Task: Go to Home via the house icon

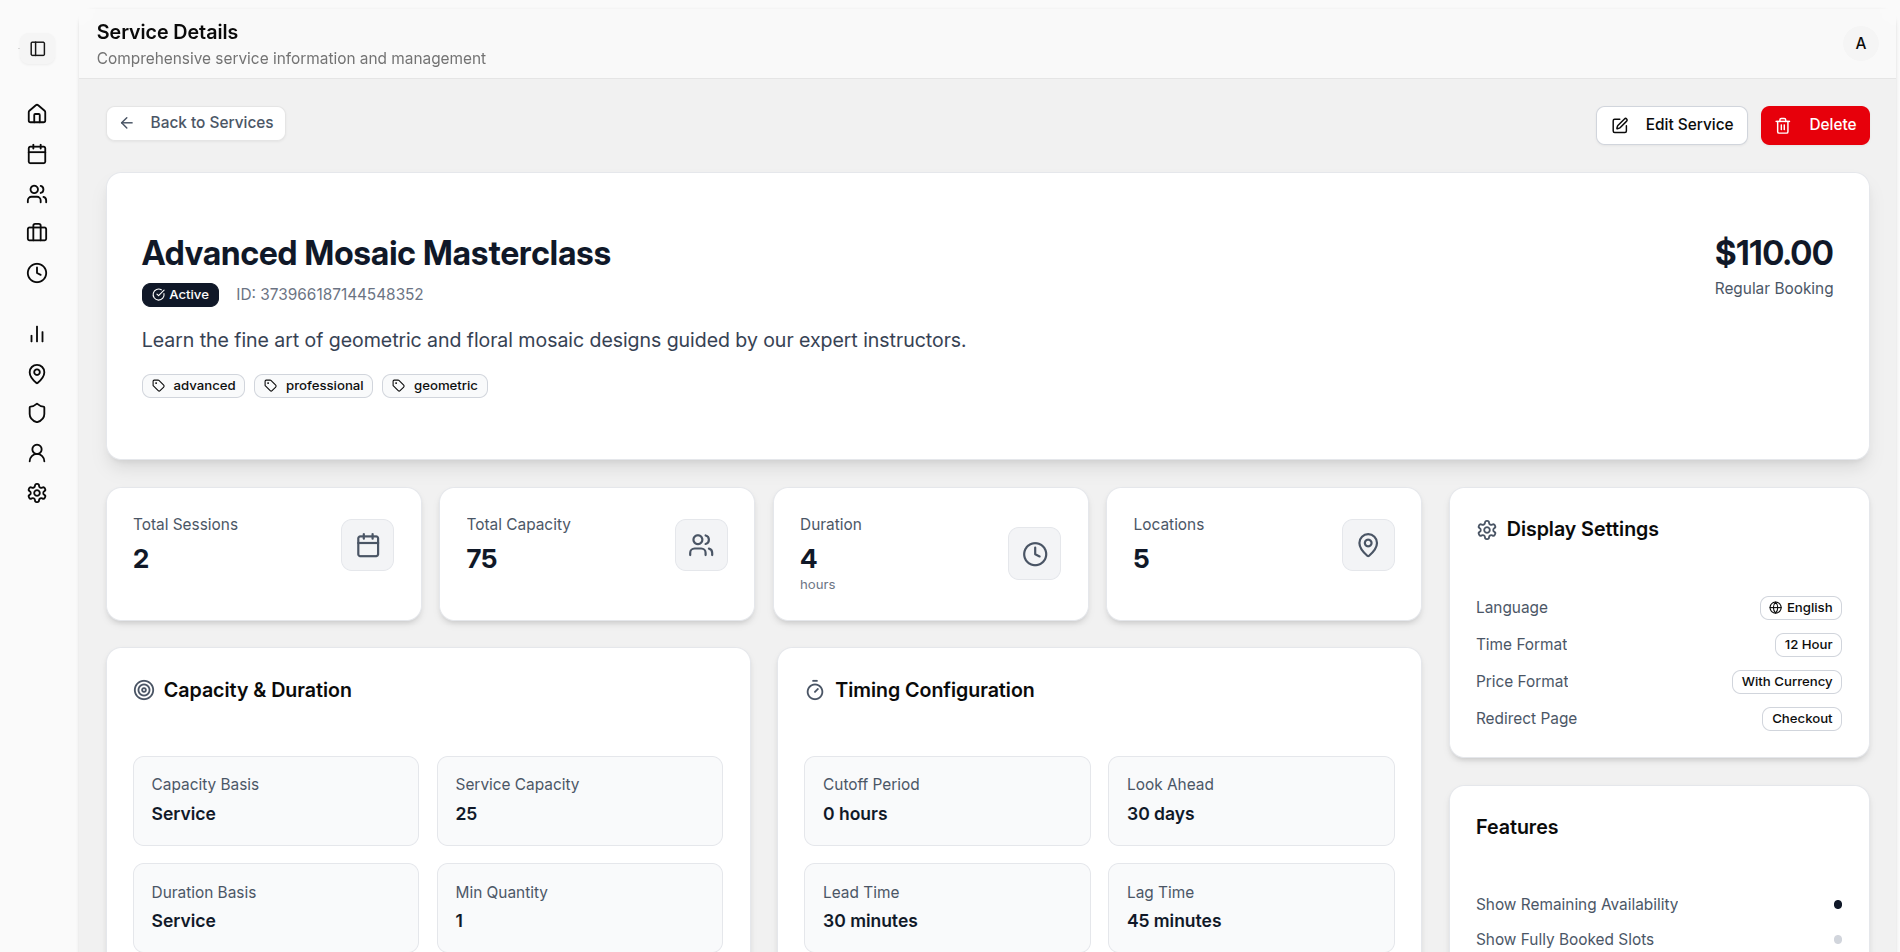Action: [x=37, y=113]
